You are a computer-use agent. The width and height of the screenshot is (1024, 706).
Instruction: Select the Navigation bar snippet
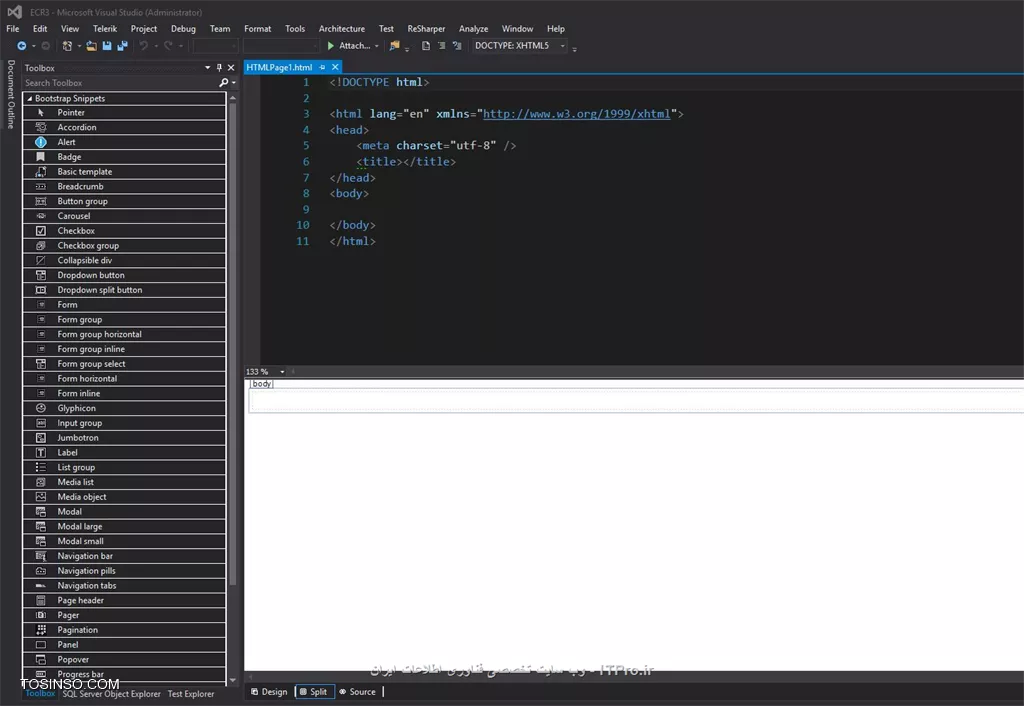124,556
